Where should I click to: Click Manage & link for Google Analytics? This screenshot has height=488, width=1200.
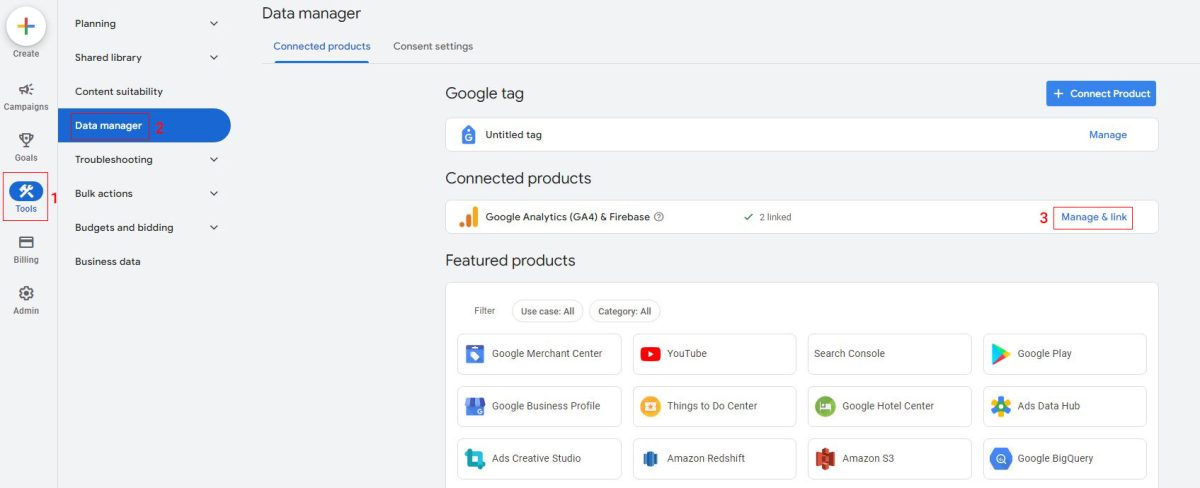pos(1094,217)
